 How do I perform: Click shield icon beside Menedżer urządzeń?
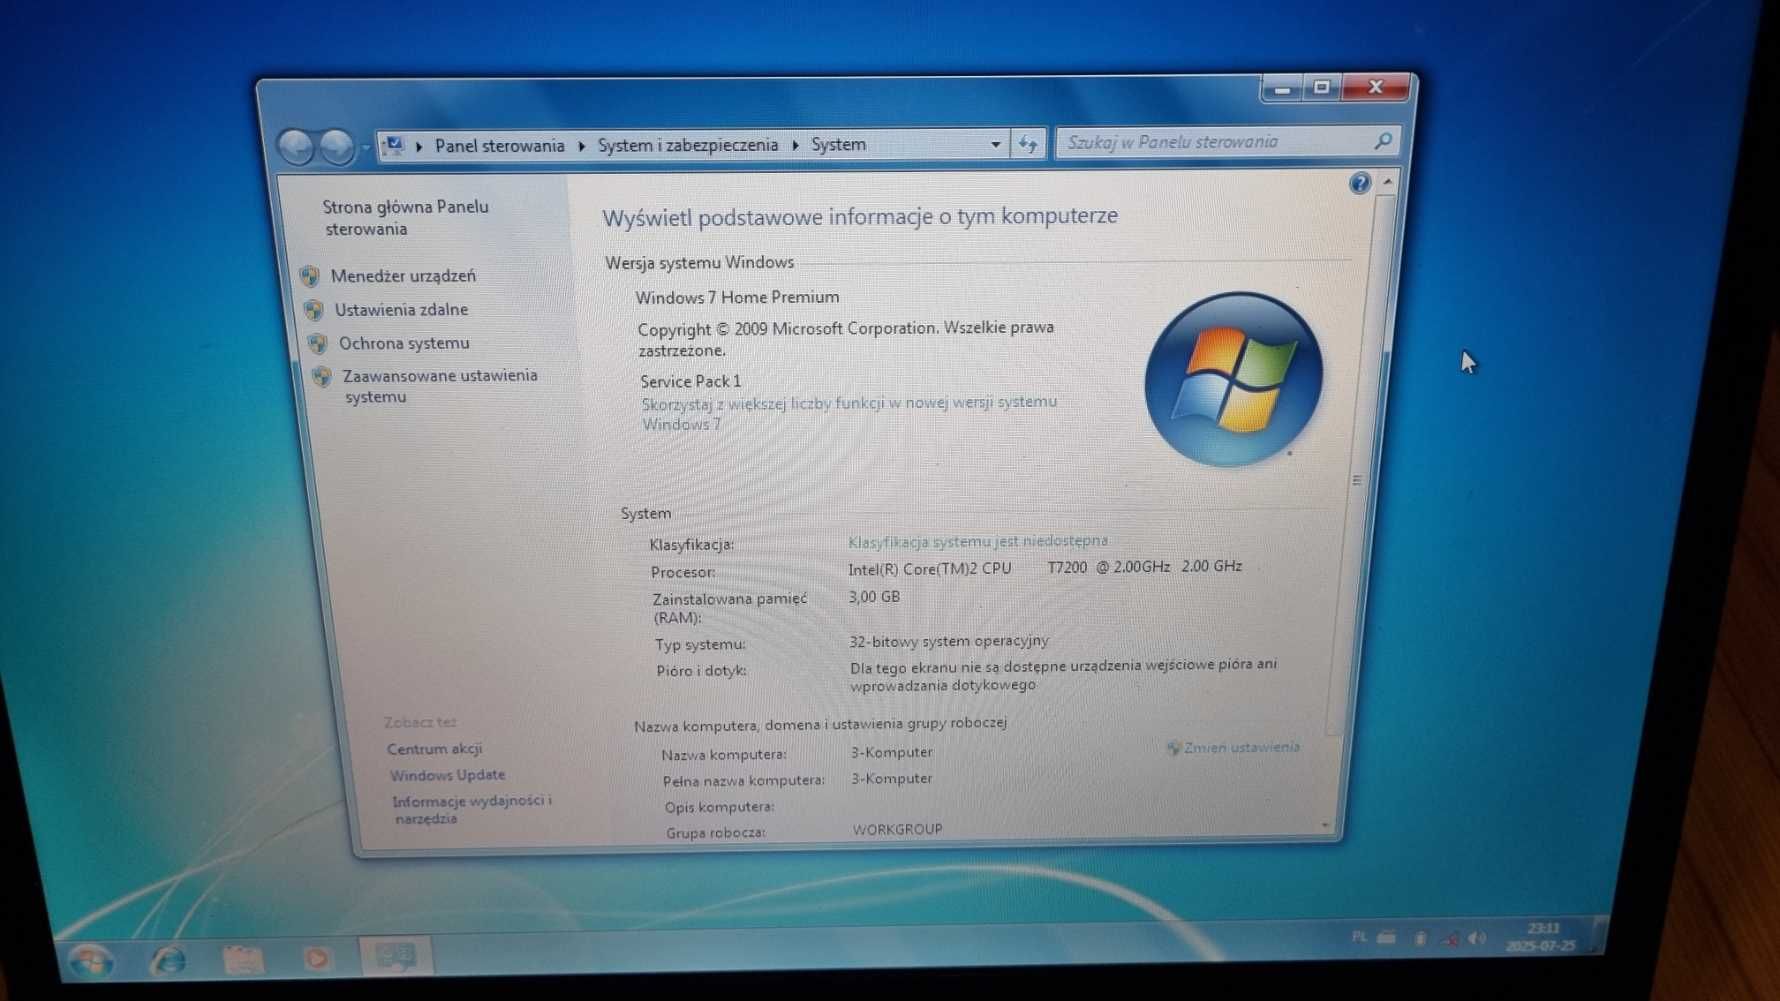point(310,276)
